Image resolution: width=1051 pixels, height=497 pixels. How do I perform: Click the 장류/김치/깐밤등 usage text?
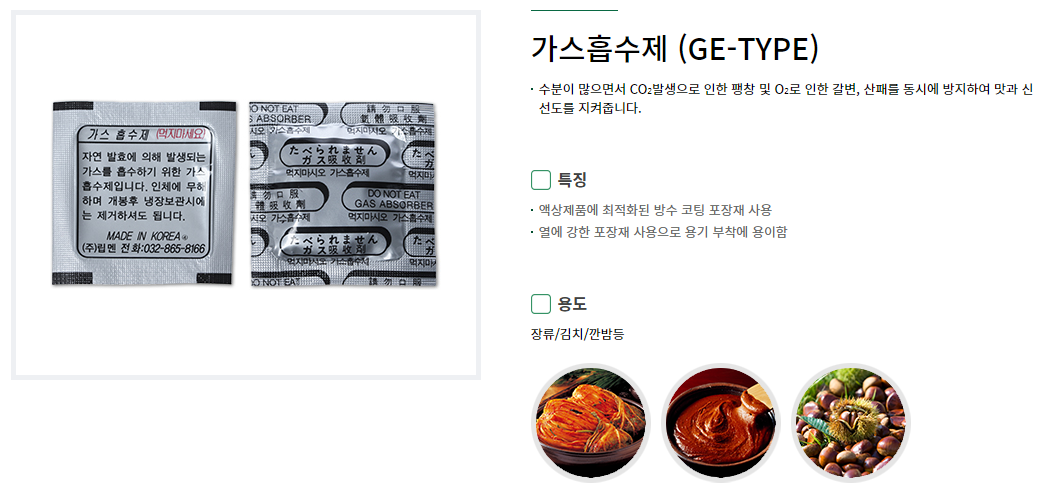[577, 333]
